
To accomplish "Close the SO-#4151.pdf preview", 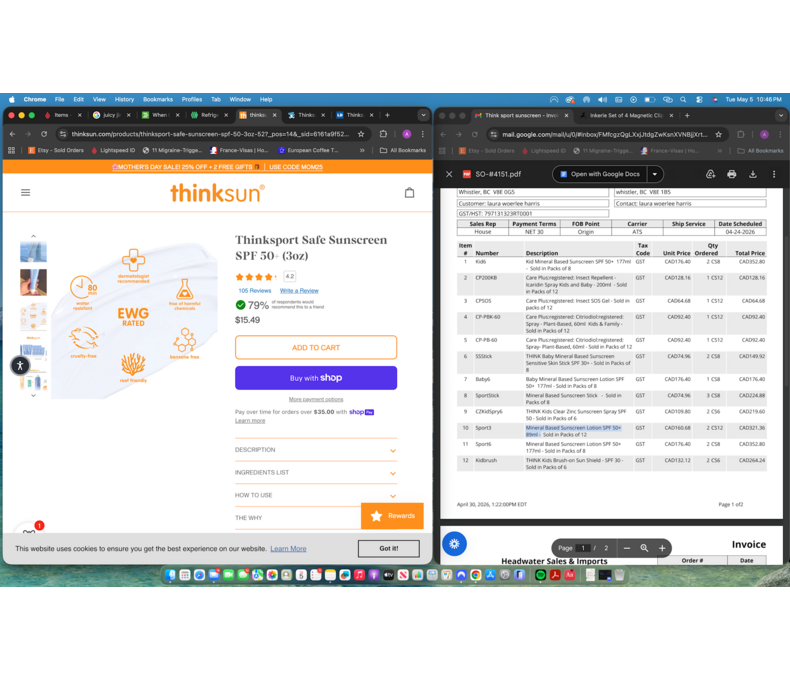I will 449,174.
